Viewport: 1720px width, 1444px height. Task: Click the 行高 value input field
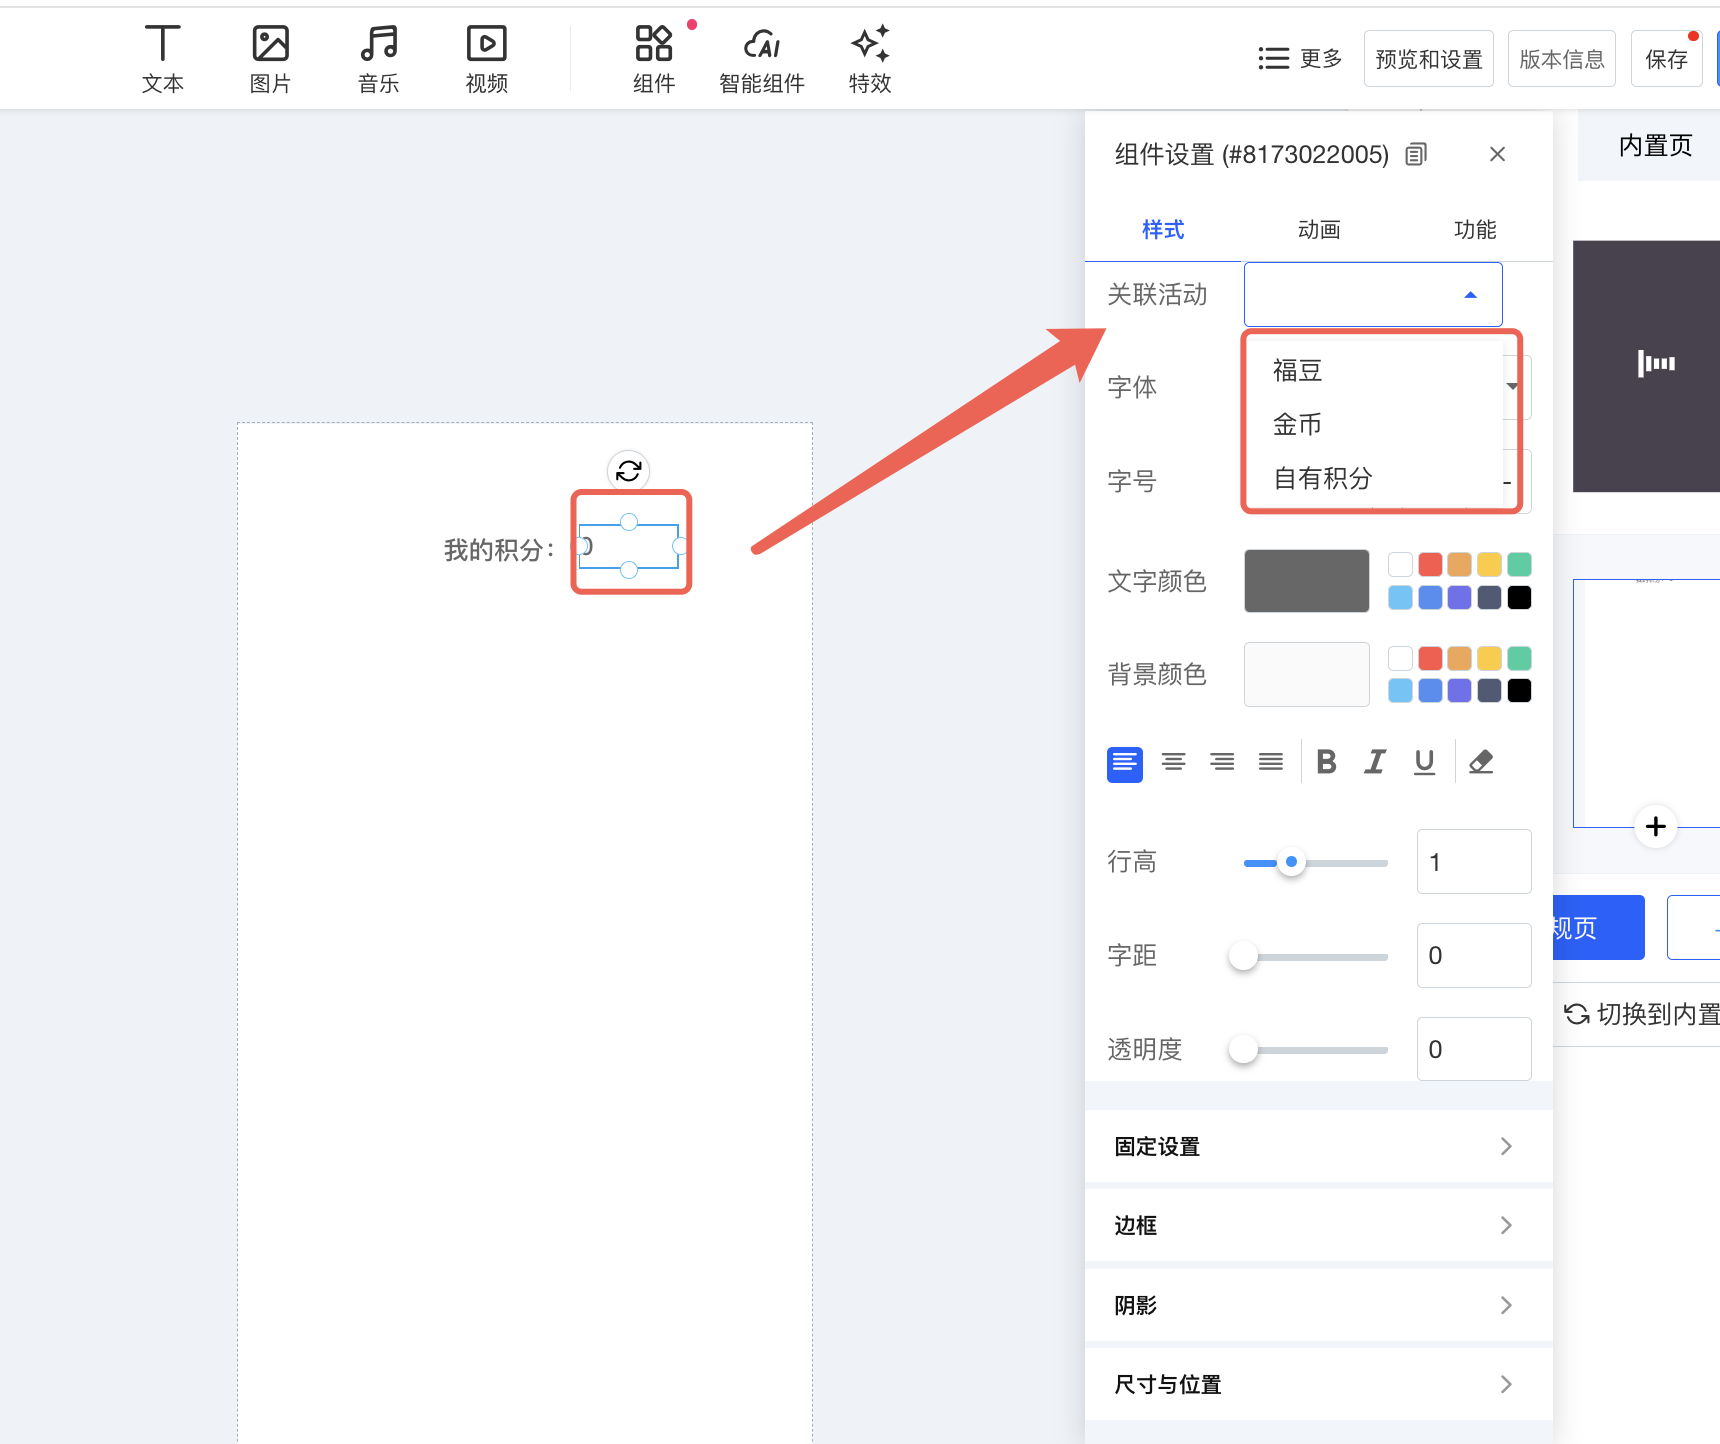tap(1473, 862)
